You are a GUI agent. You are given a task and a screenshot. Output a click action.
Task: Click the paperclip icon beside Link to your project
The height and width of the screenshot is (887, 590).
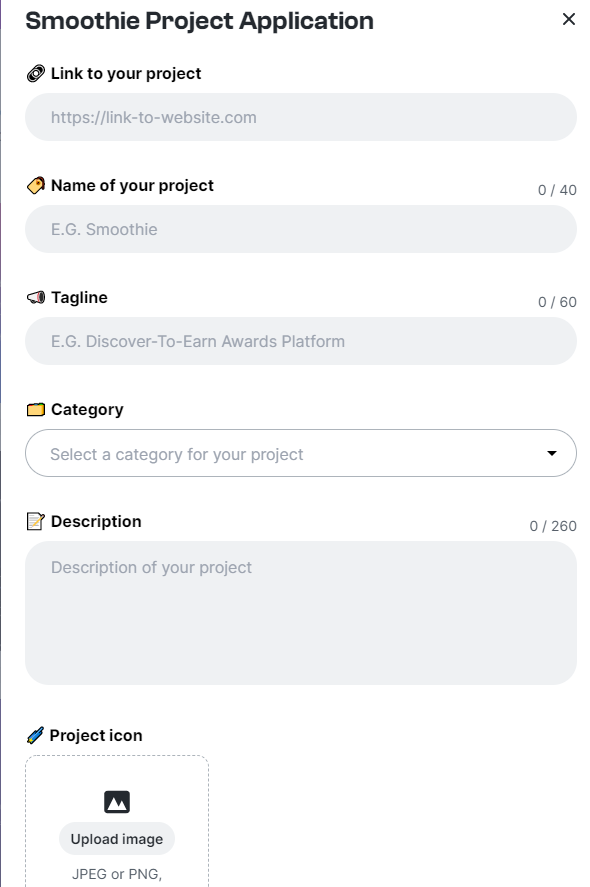pyautogui.click(x=36, y=74)
